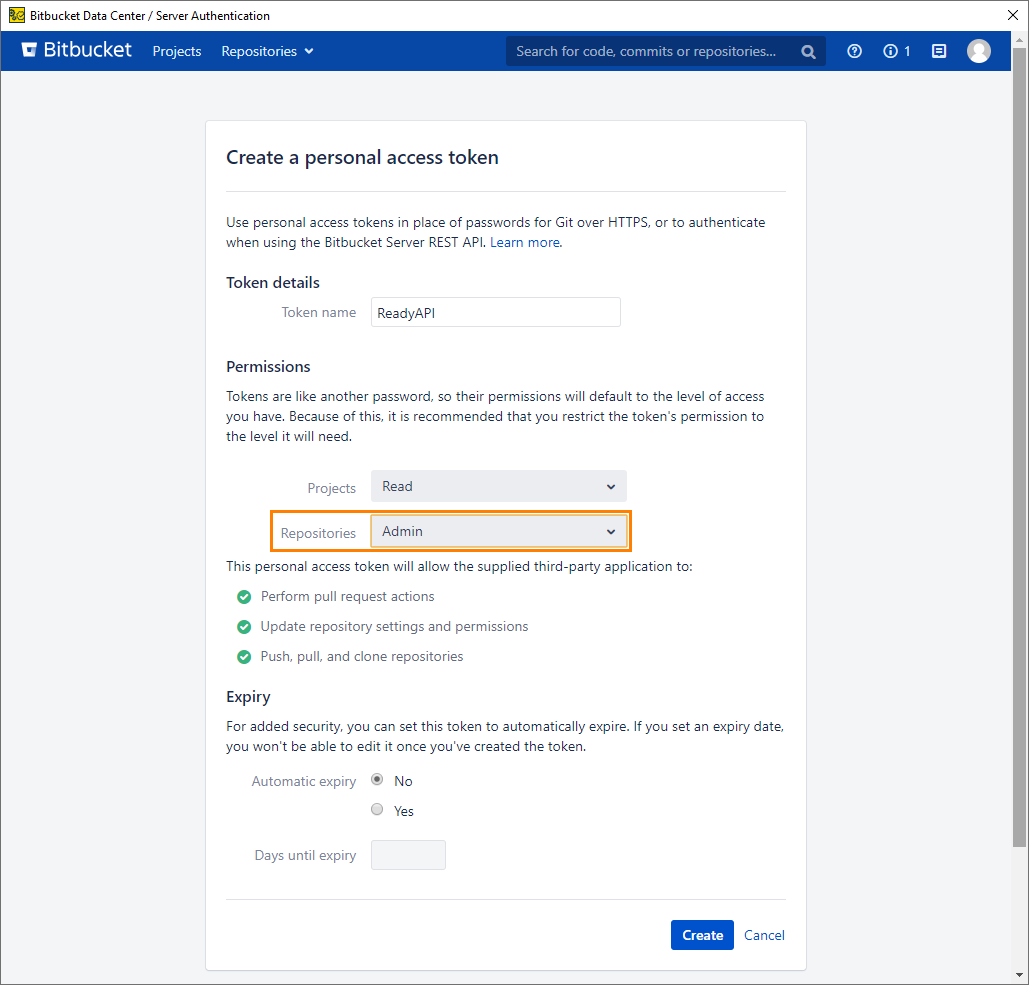Select No for Automatic expiry

pos(377,779)
